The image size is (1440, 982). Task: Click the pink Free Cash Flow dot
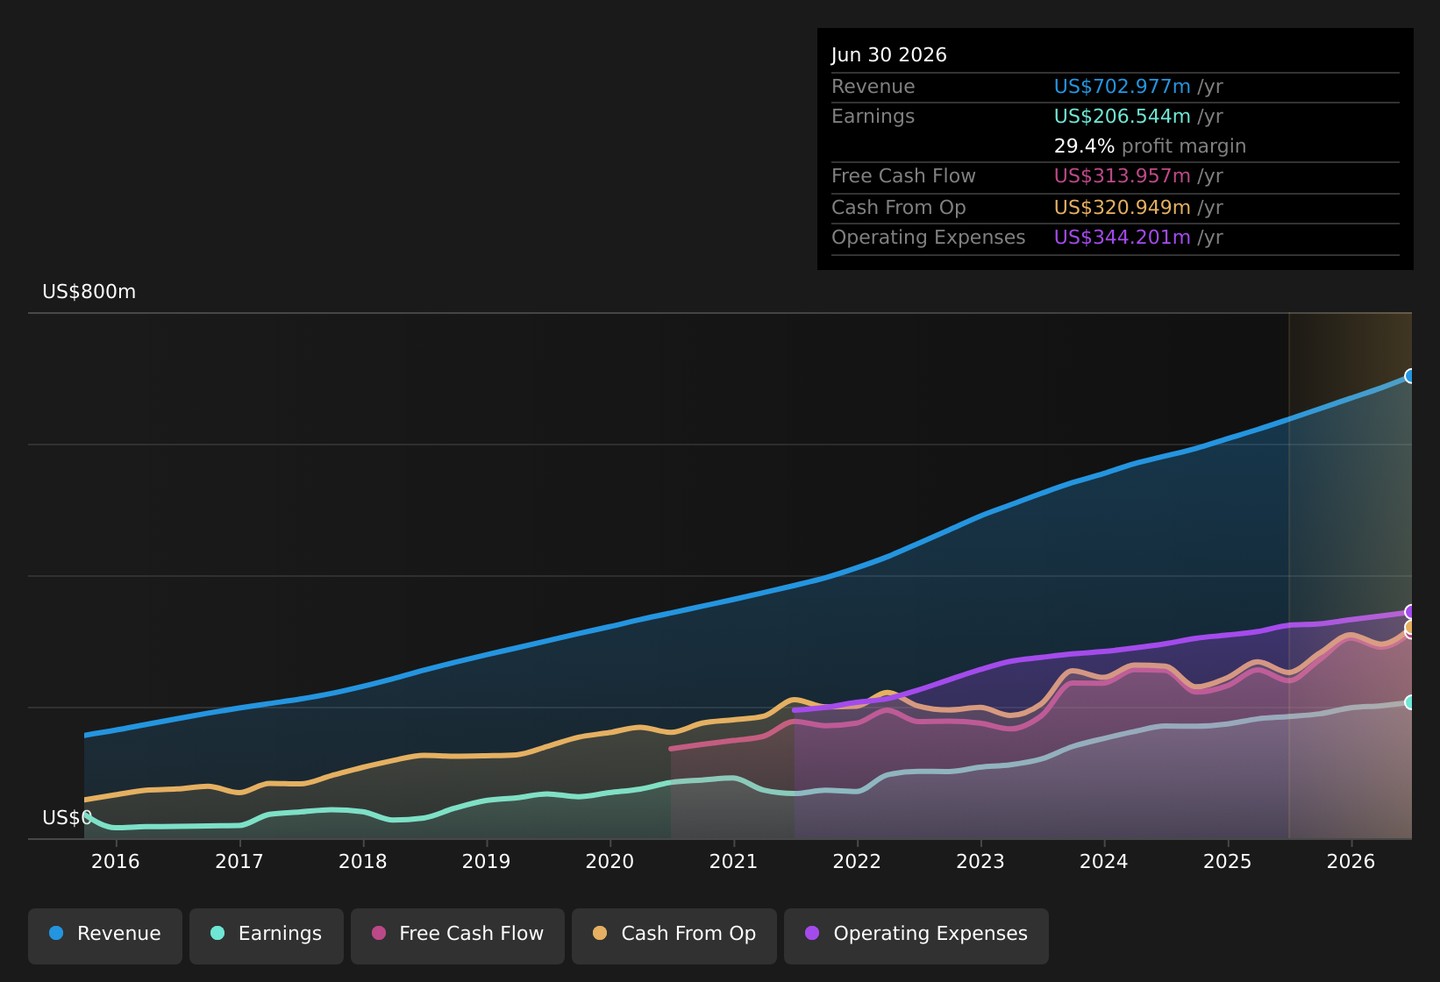point(379,933)
